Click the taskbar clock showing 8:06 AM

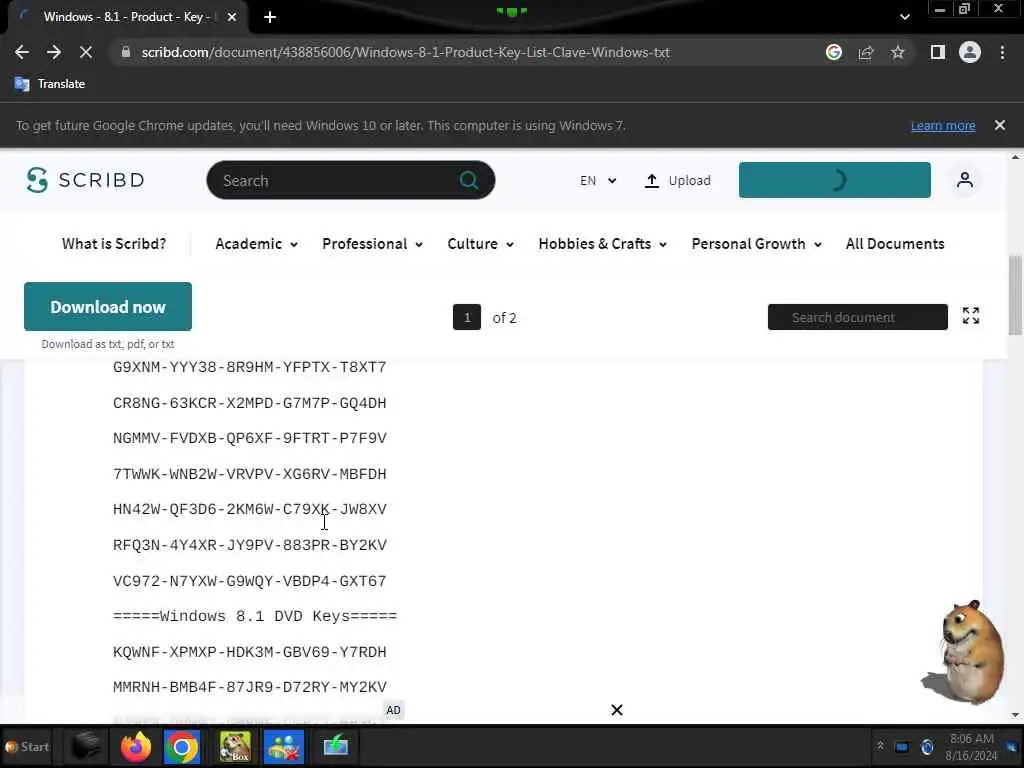972,747
